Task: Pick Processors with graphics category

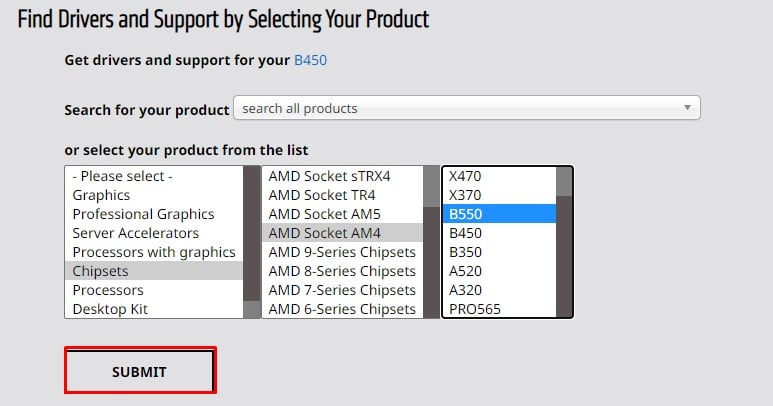Action: 154,252
